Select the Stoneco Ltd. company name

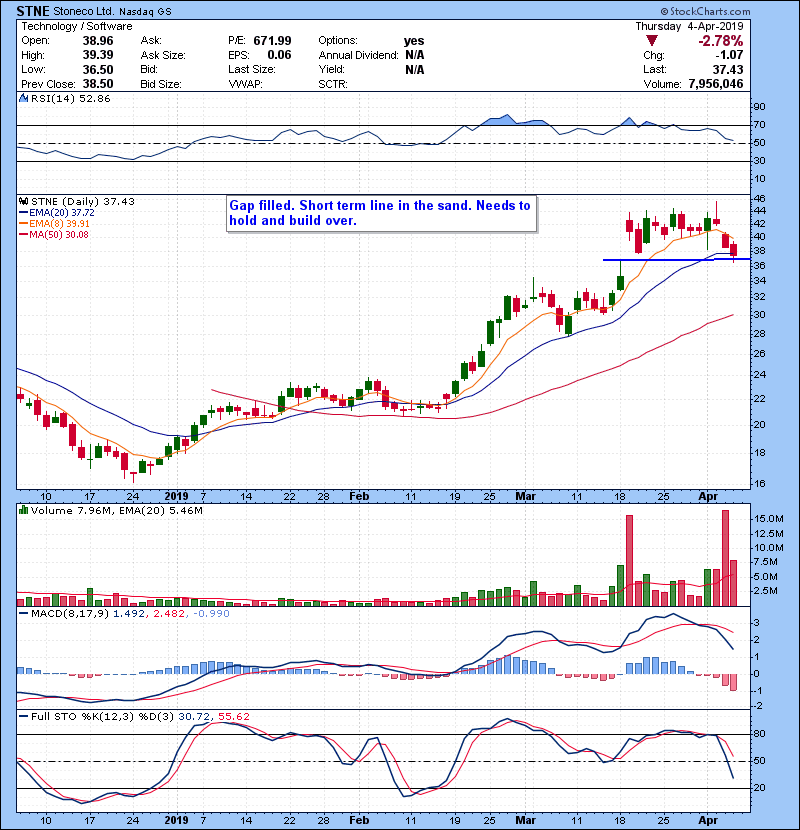click(x=83, y=11)
